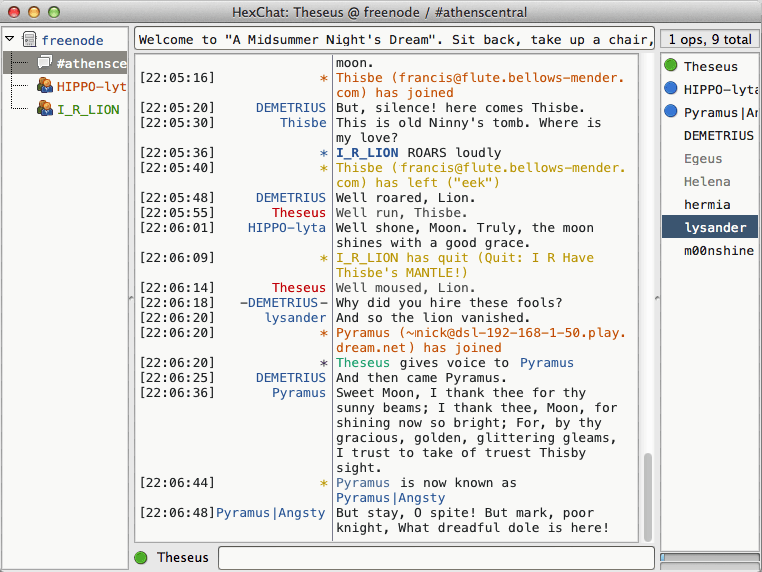This screenshot has width=762, height=572.
Task: Click the left pane collapse handle
Action: (x=131, y=297)
